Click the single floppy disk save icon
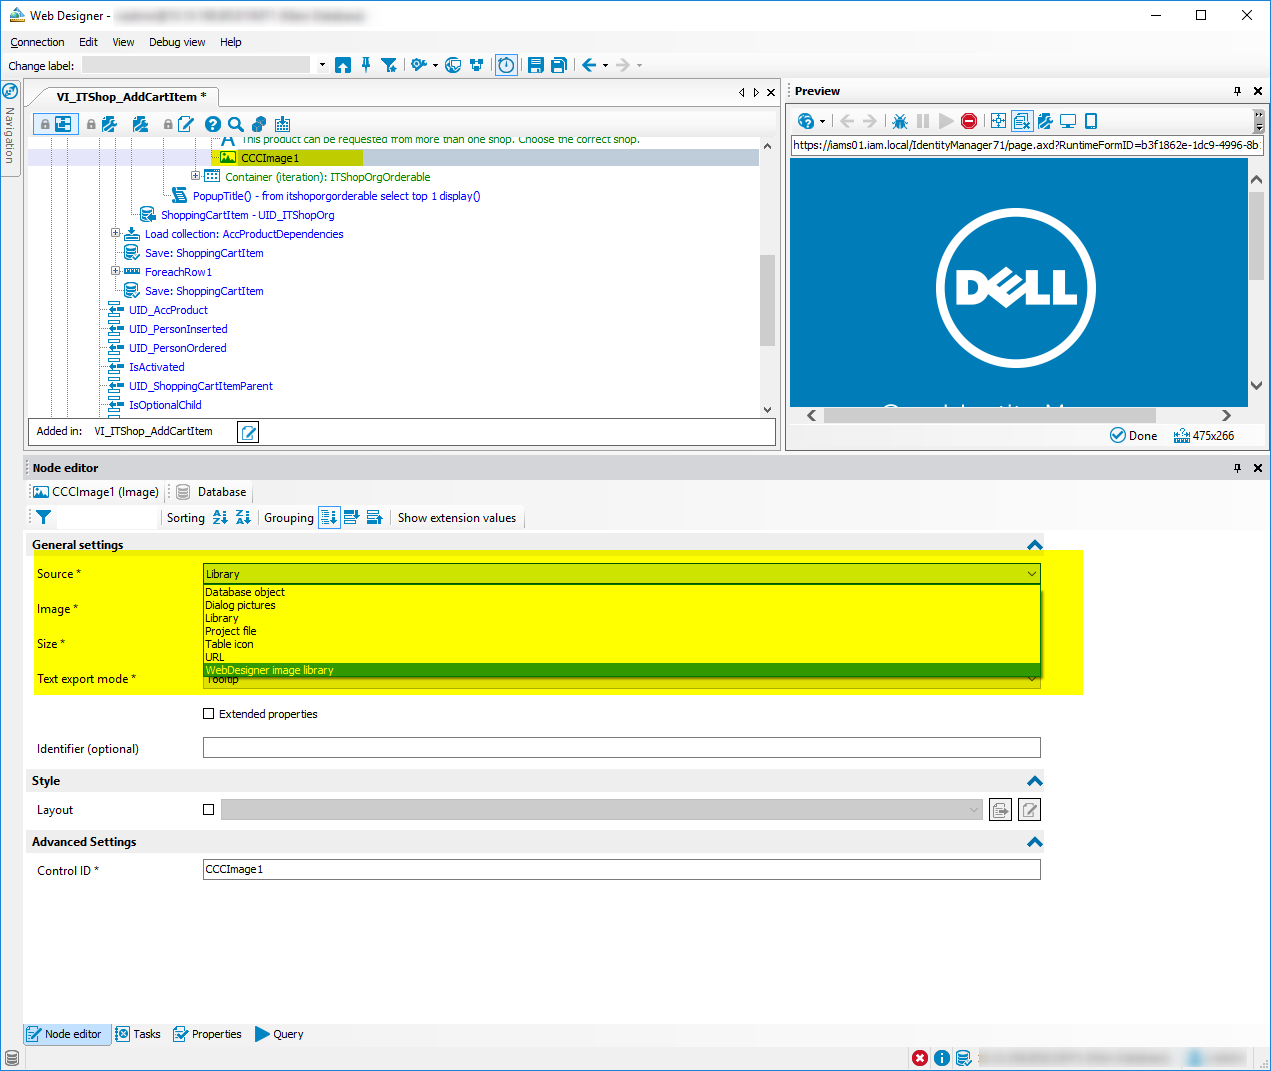1271x1071 pixels. pos(536,65)
